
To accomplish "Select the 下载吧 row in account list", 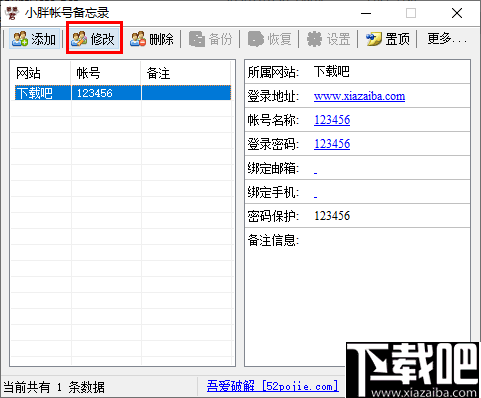I will [x=123, y=93].
